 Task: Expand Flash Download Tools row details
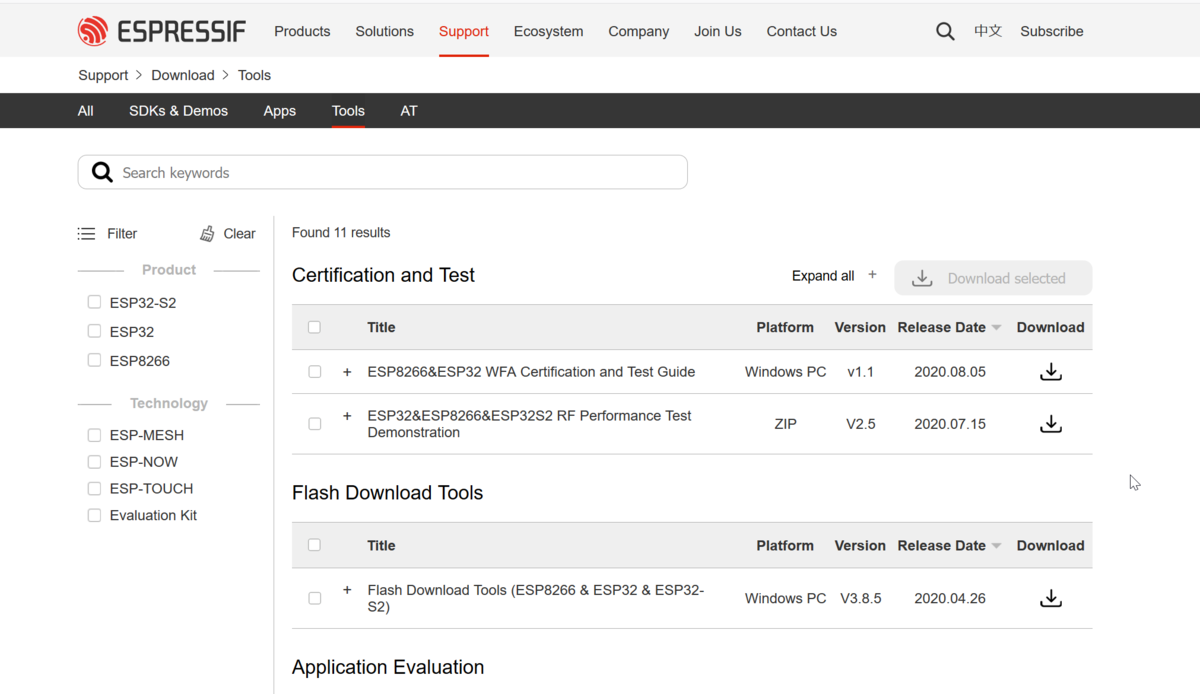tap(347, 590)
